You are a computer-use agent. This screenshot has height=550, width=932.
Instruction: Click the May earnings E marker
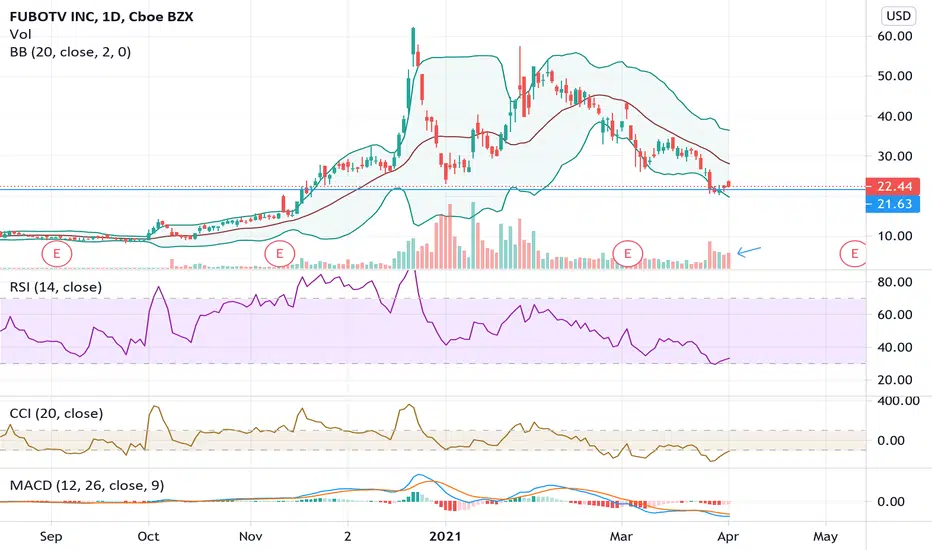pos(854,254)
